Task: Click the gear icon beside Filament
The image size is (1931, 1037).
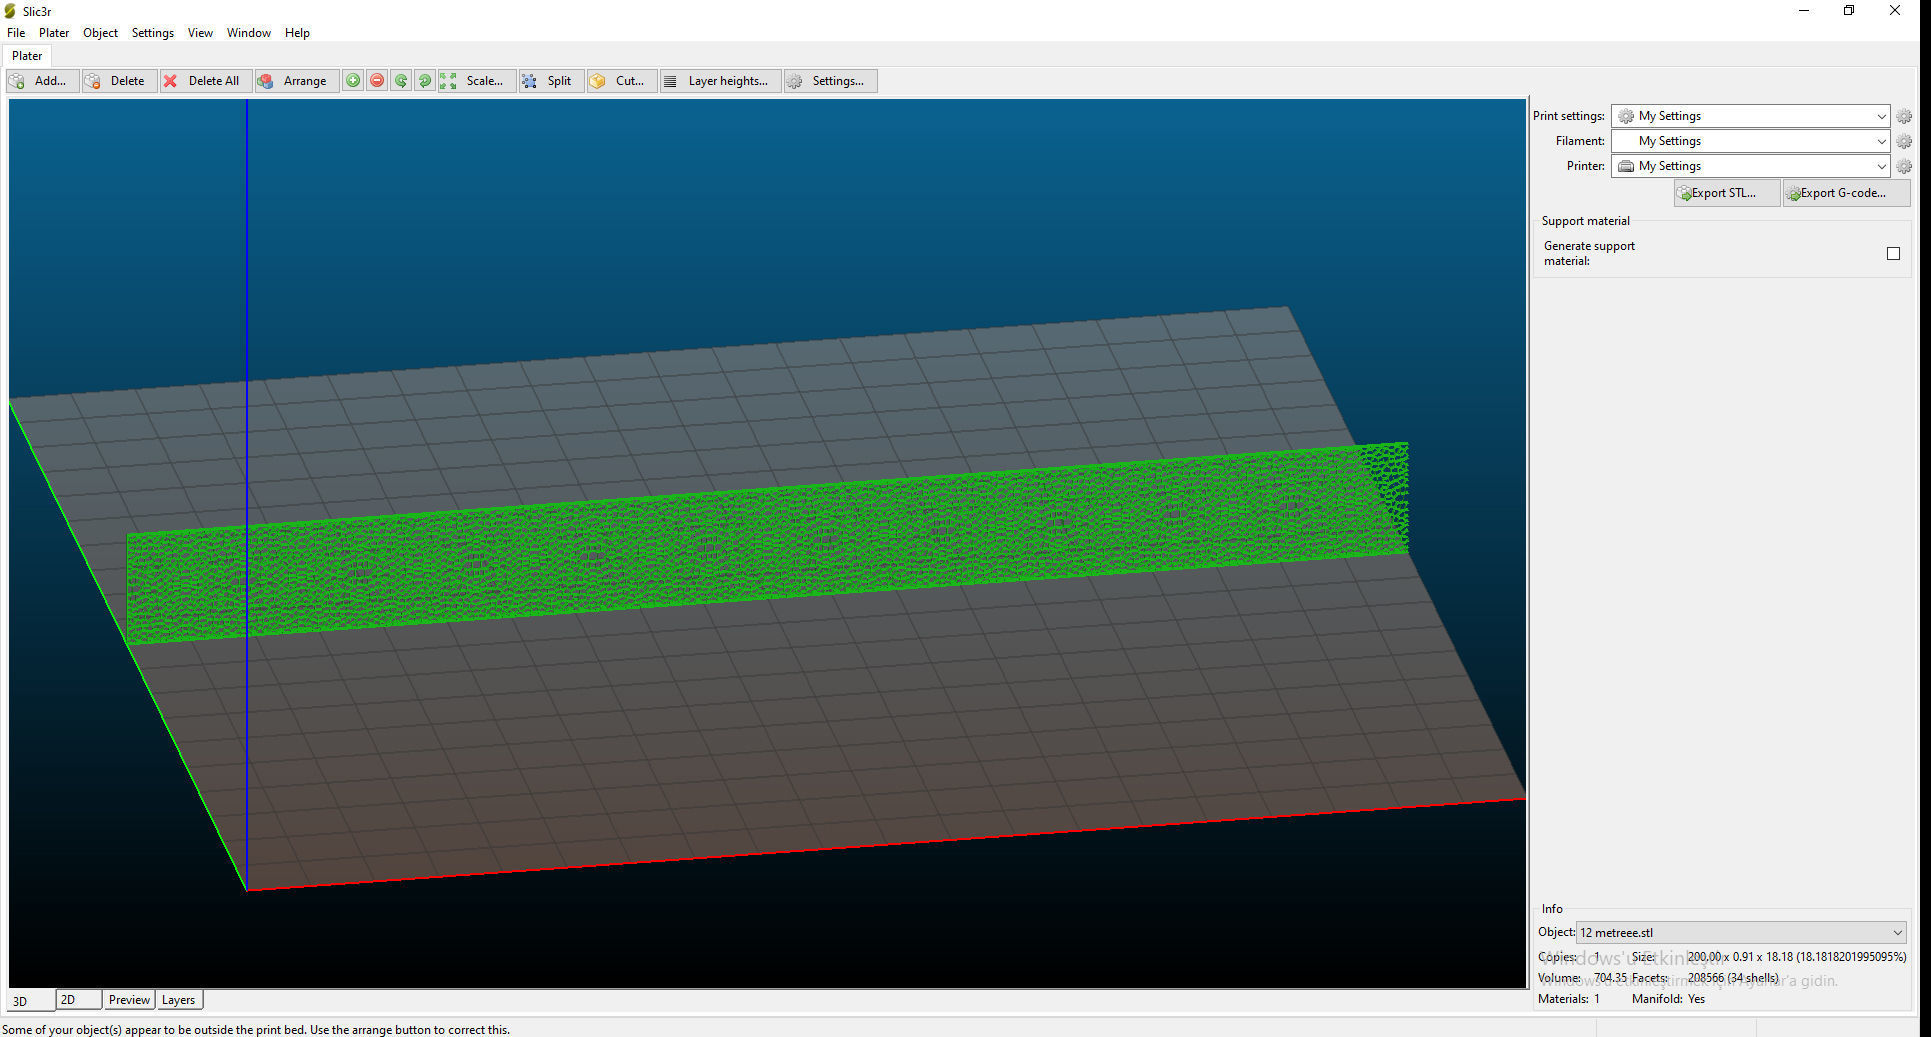Action: tap(1904, 141)
